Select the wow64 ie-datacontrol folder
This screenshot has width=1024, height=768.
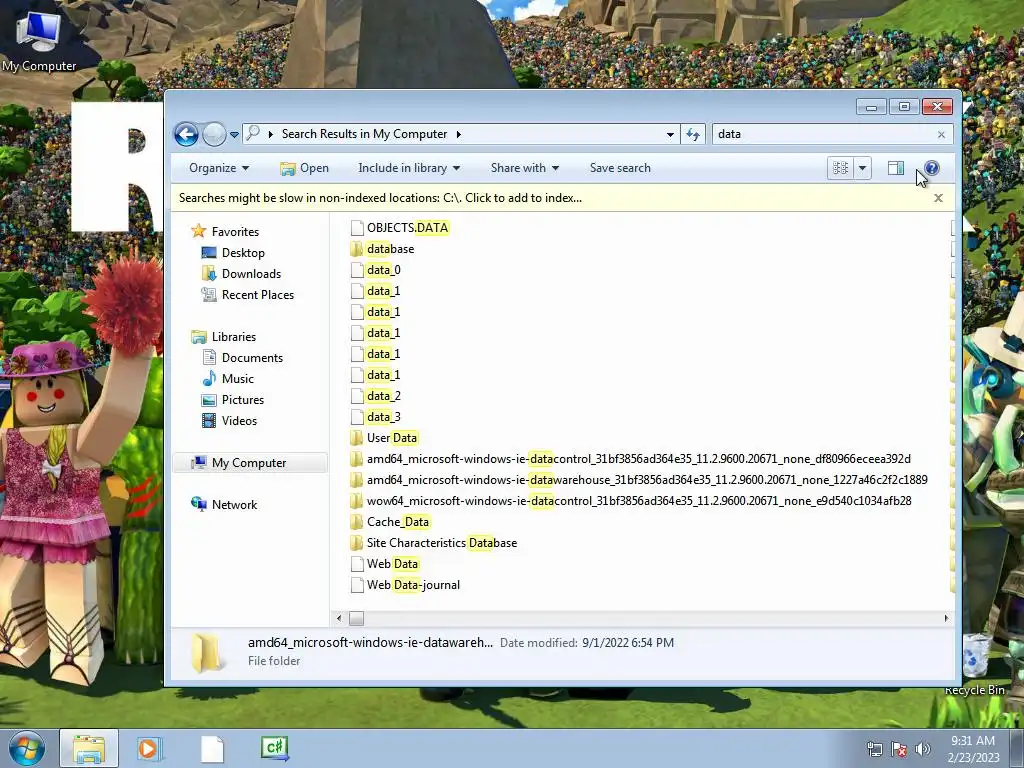pyautogui.click(x=631, y=501)
